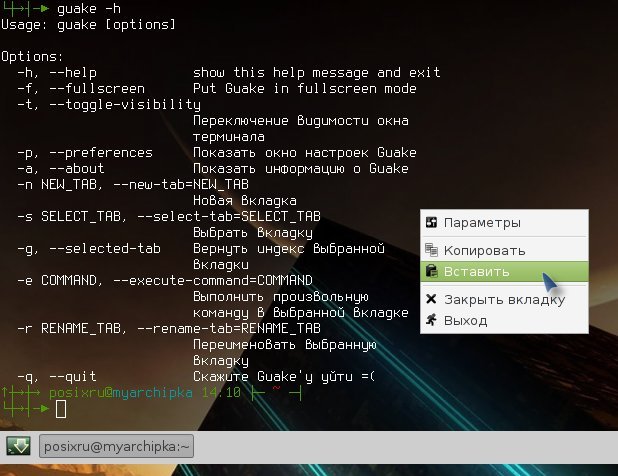Click the 'Options:' heading line

(x=32, y=57)
